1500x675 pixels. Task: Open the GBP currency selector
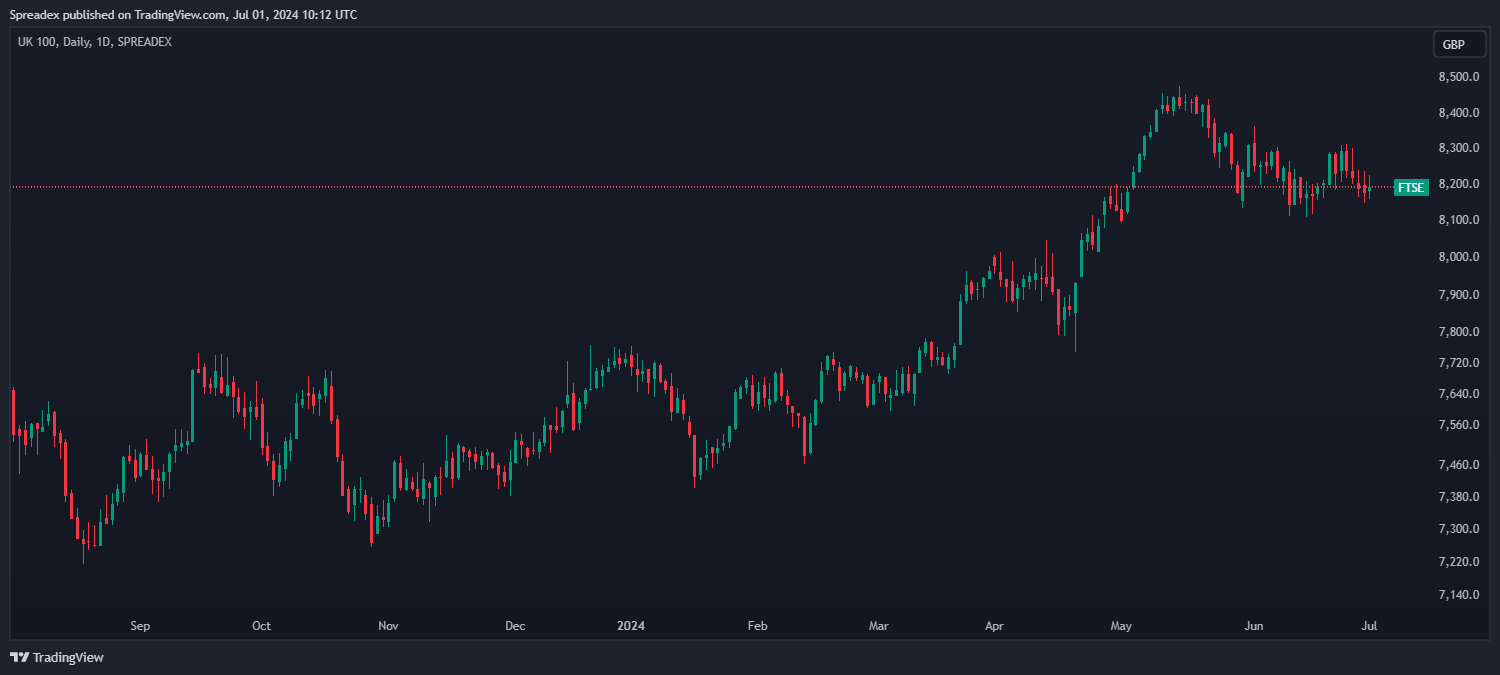pyautogui.click(x=1459, y=45)
